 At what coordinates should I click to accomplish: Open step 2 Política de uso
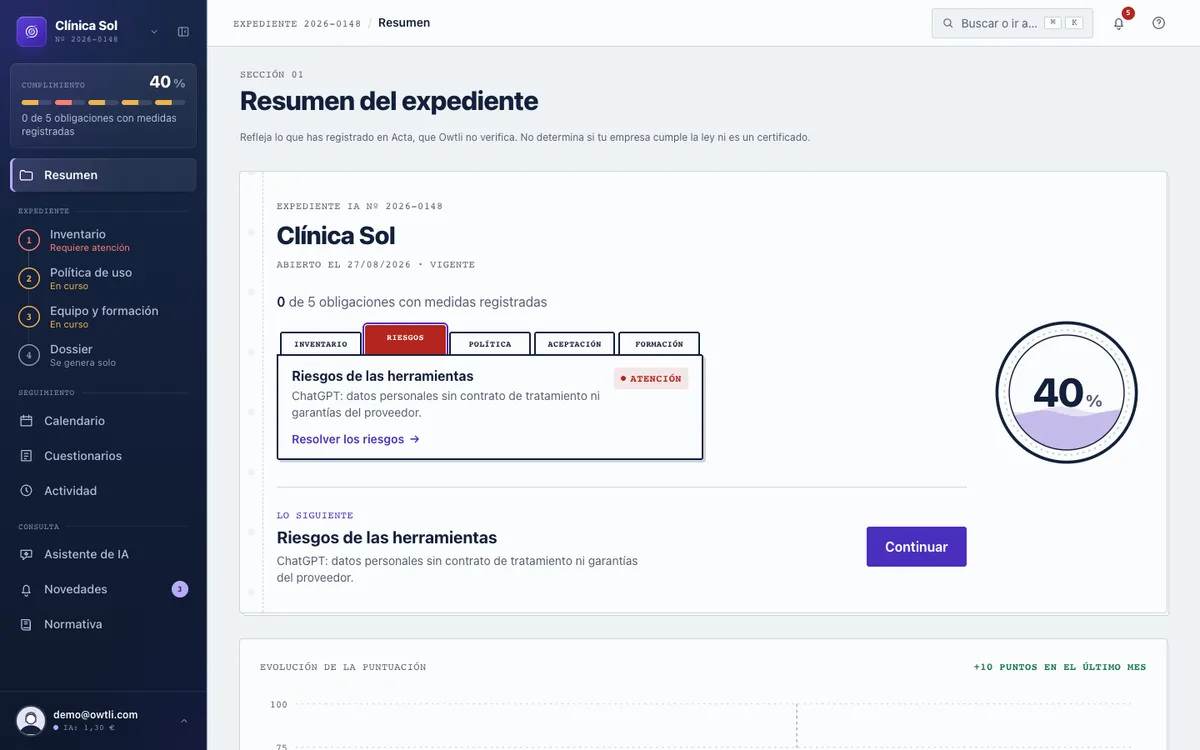[103, 278]
